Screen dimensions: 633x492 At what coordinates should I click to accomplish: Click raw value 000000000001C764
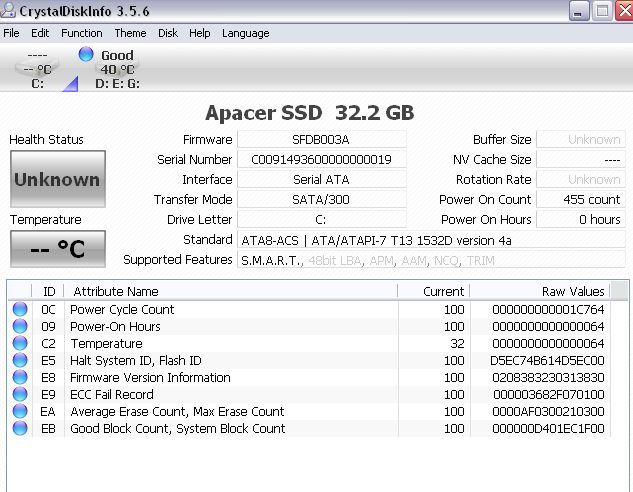[548, 310]
